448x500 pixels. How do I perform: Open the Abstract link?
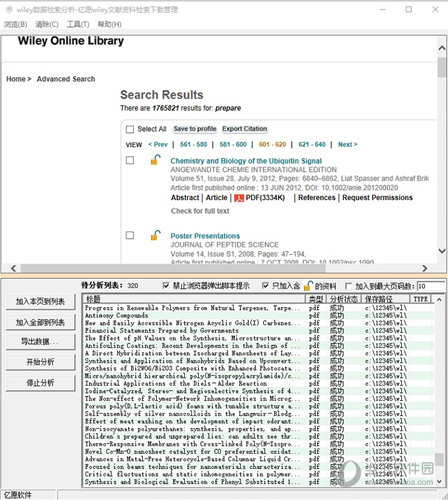click(185, 198)
